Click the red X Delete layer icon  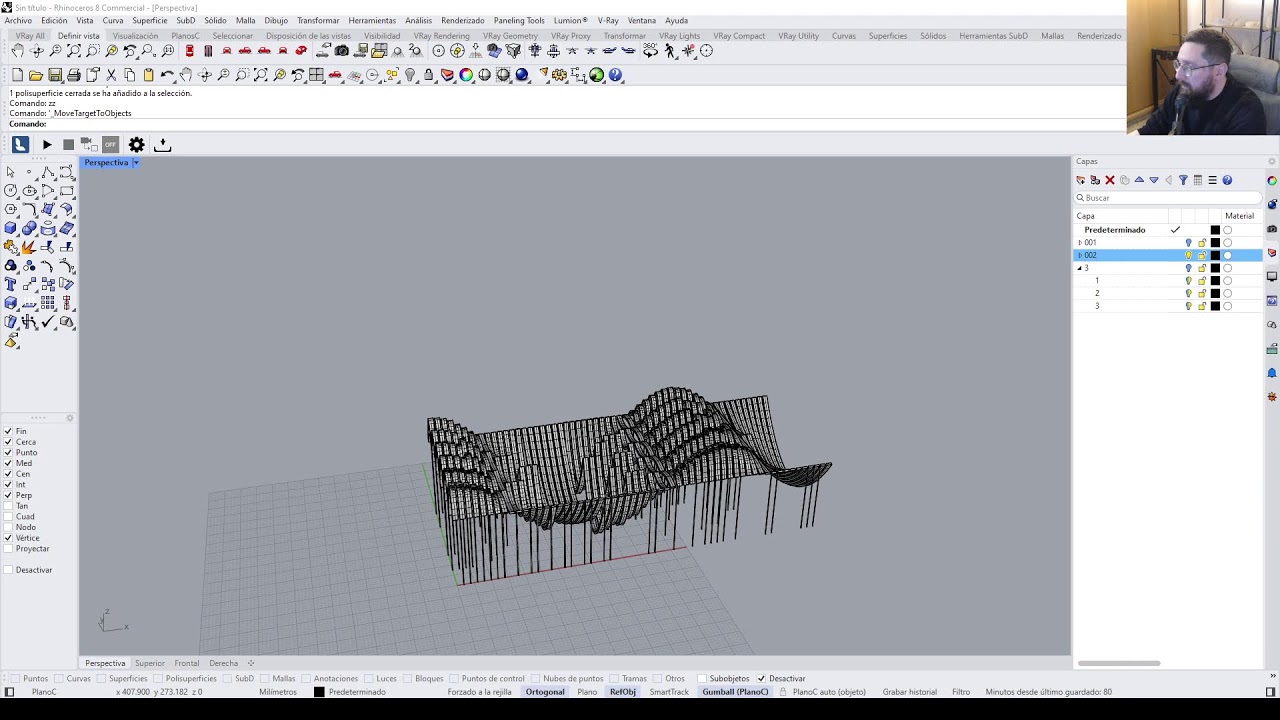pyautogui.click(x=1110, y=180)
